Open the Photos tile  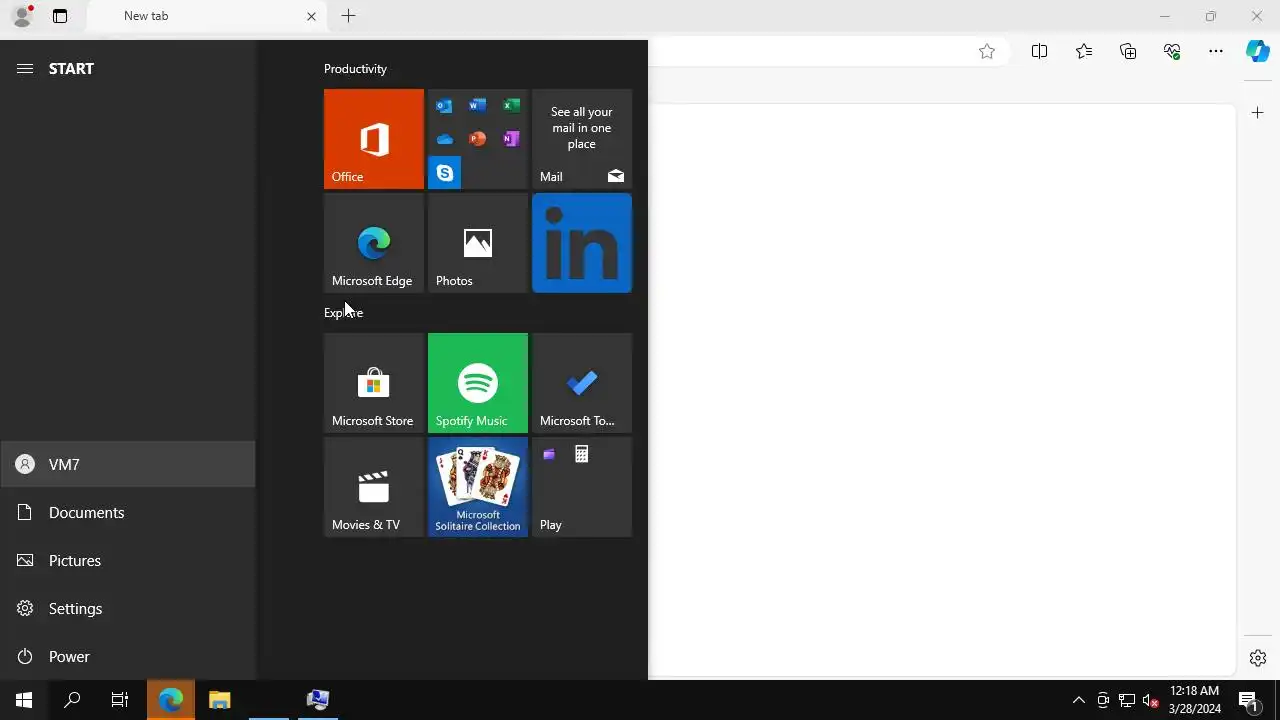(x=478, y=243)
